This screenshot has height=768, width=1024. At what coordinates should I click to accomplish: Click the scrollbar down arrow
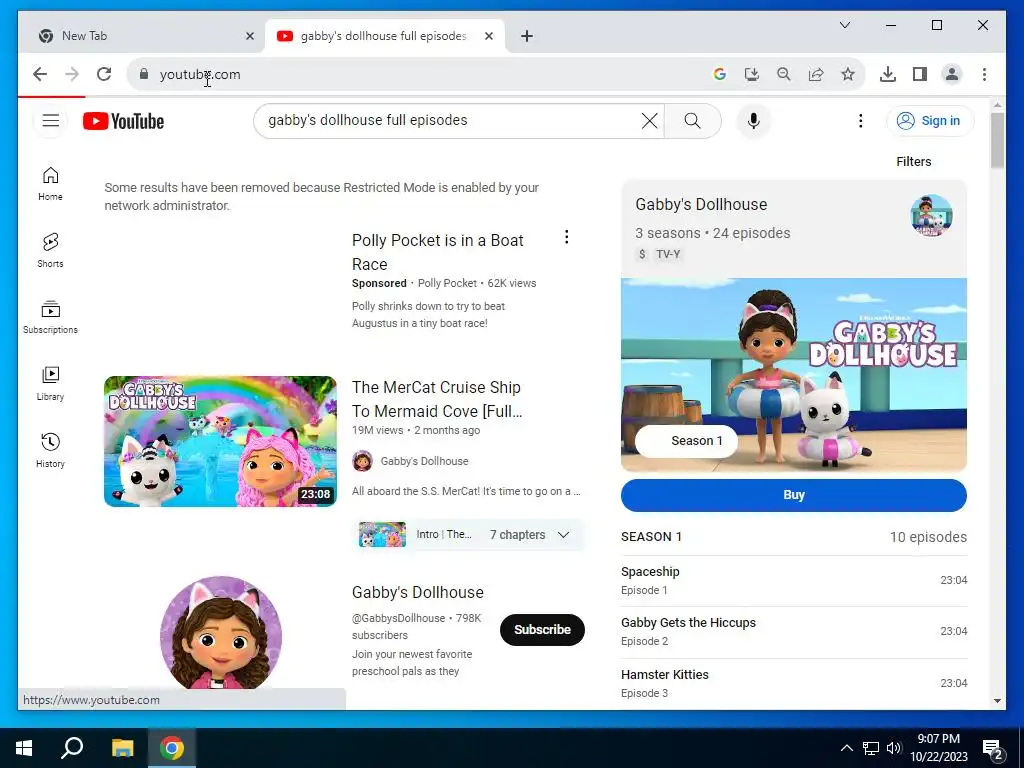(x=997, y=701)
